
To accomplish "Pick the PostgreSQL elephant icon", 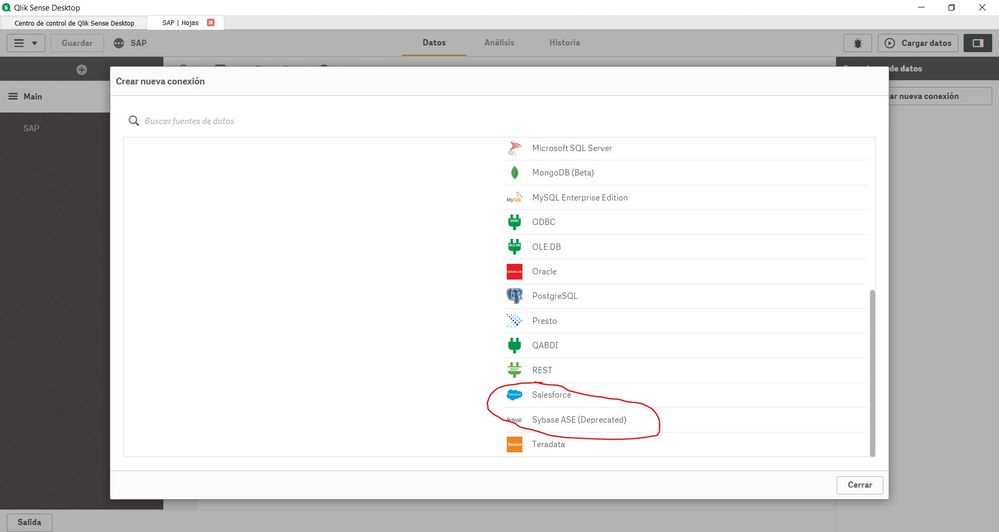I will 514,296.
